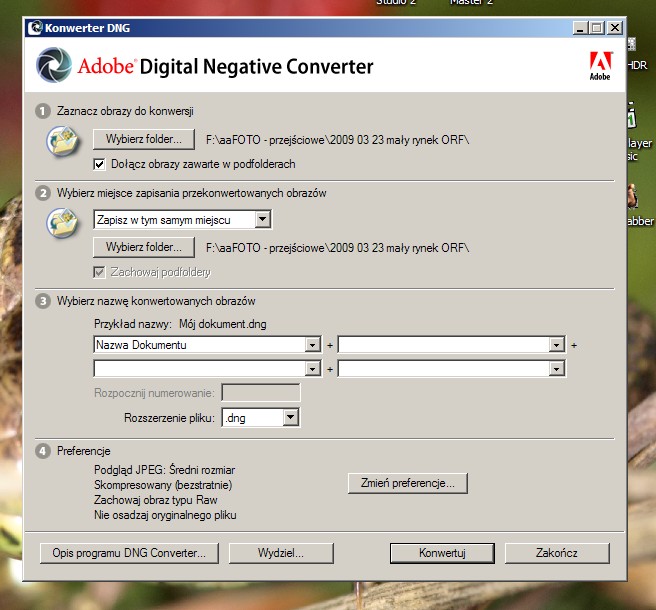Click the source folder icon in step 1
The width and height of the screenshot is (656, 610).
[x=63, y=141]
